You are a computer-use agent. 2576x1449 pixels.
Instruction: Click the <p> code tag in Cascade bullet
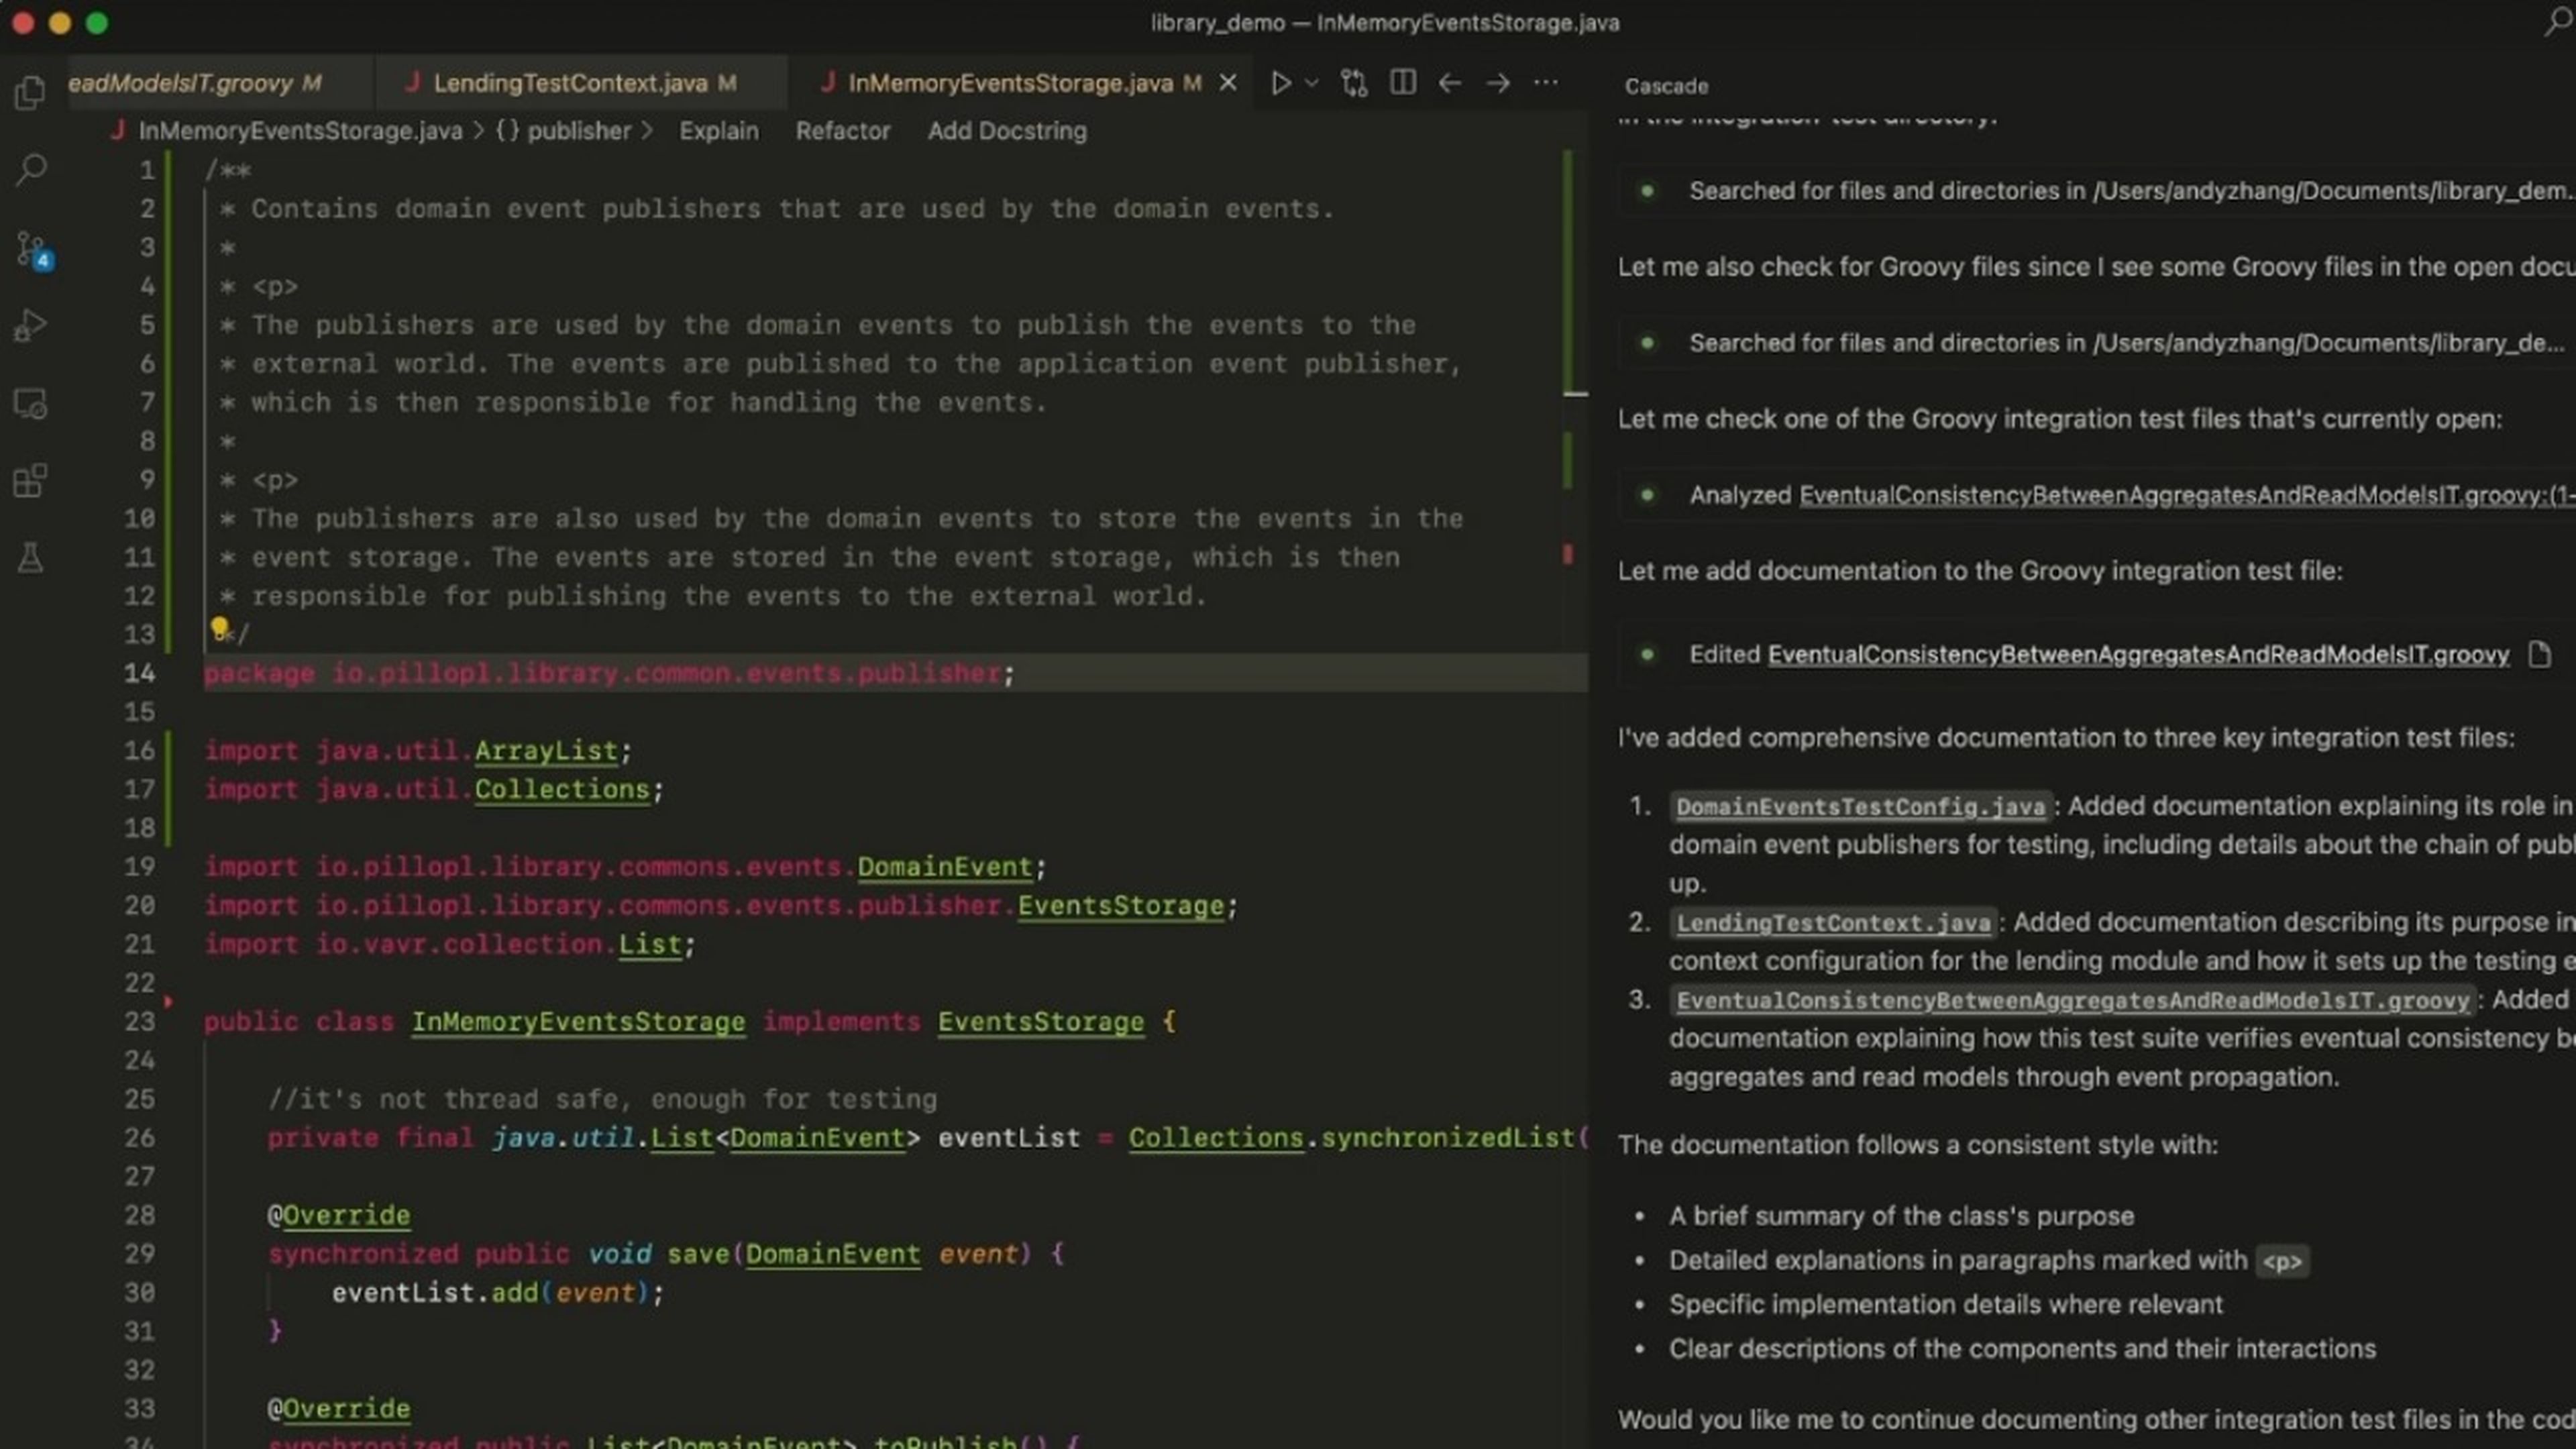[x=2282, y=1261]
